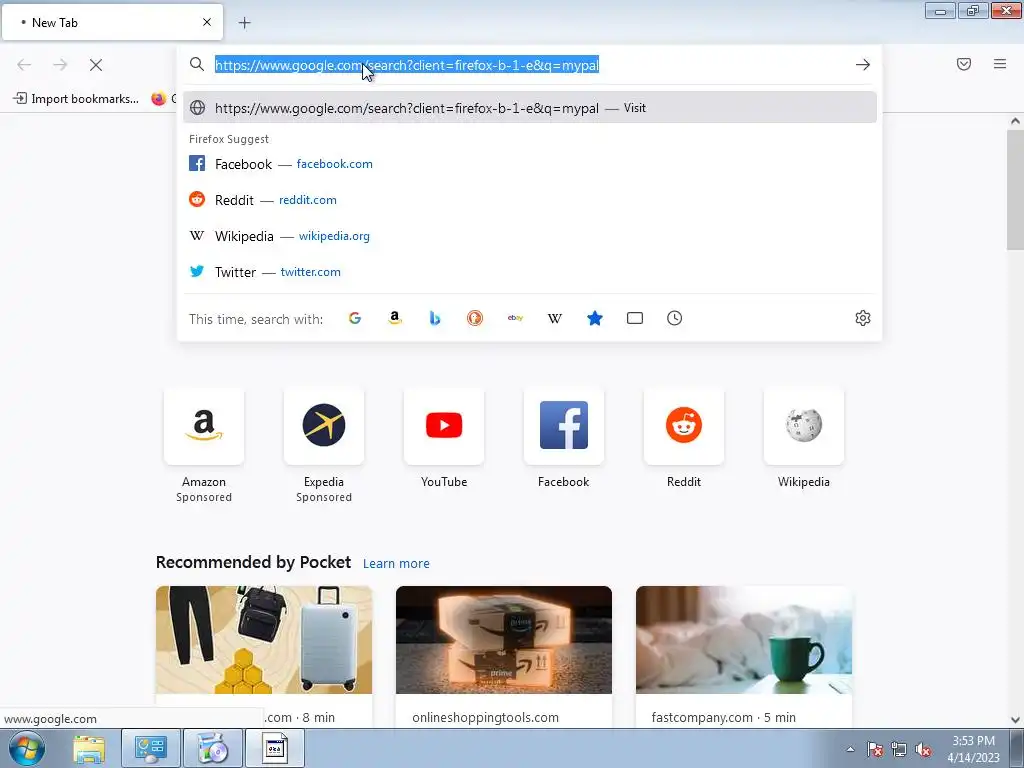This screenshot has width=1024, height=768.
Task: Click the Action Center flag tray icon
Action: pos(875,749)
